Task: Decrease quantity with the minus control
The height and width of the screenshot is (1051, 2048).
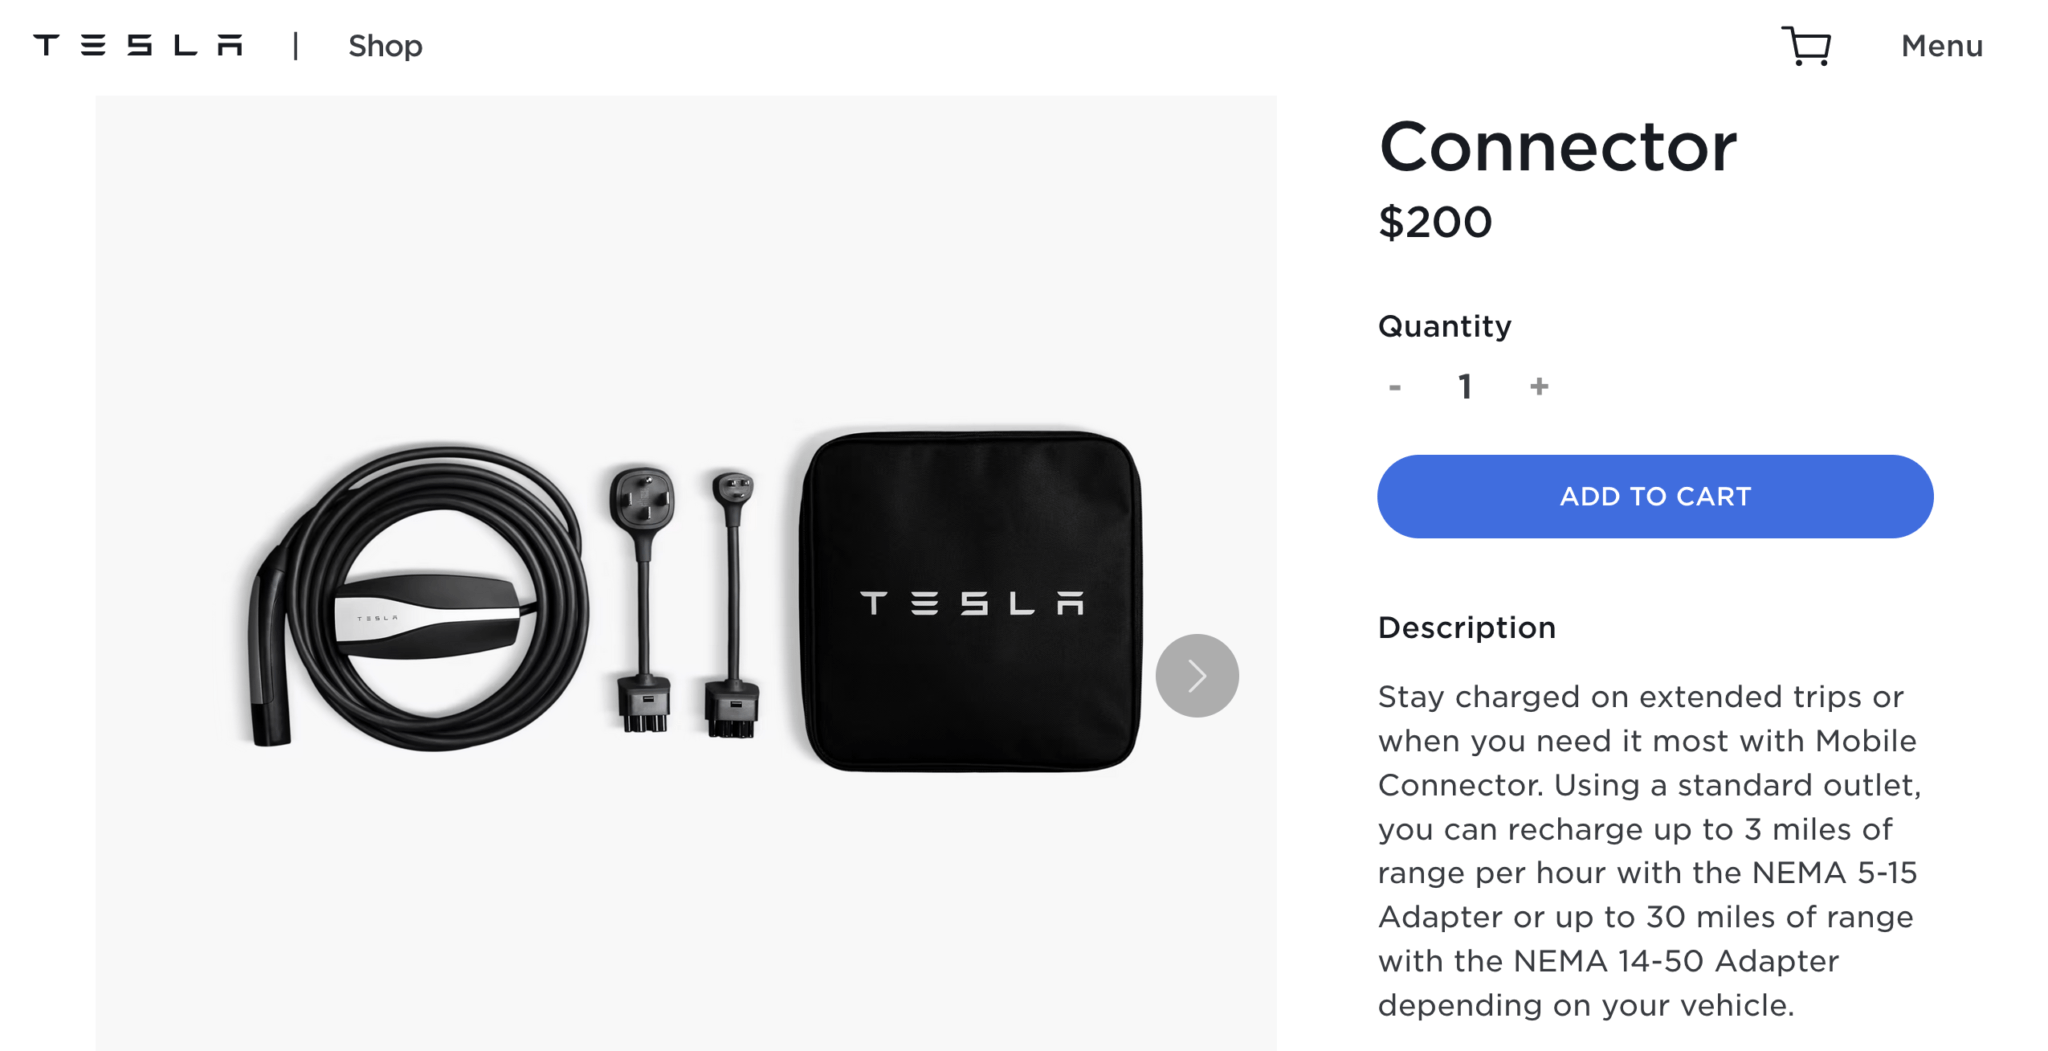Action: 1395,386
